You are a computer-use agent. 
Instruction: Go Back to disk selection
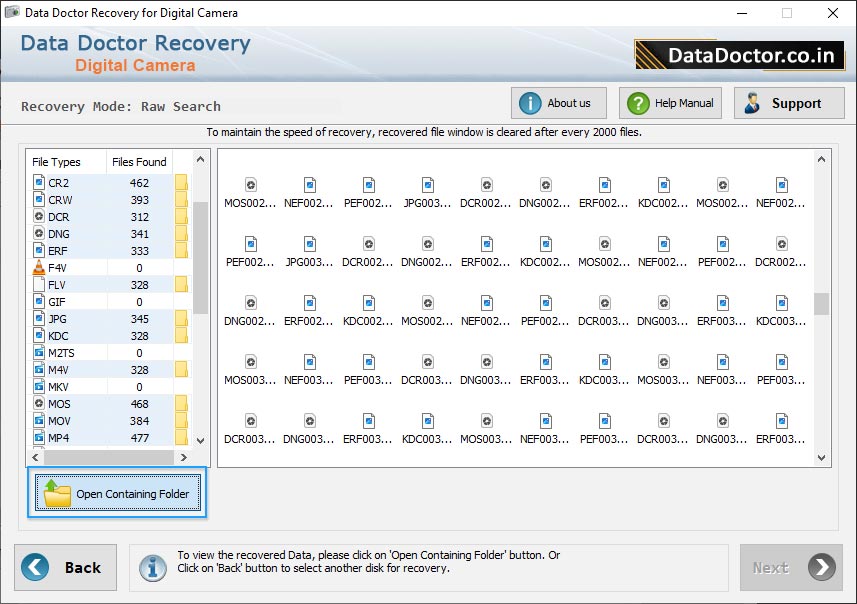tap(65, 567)
